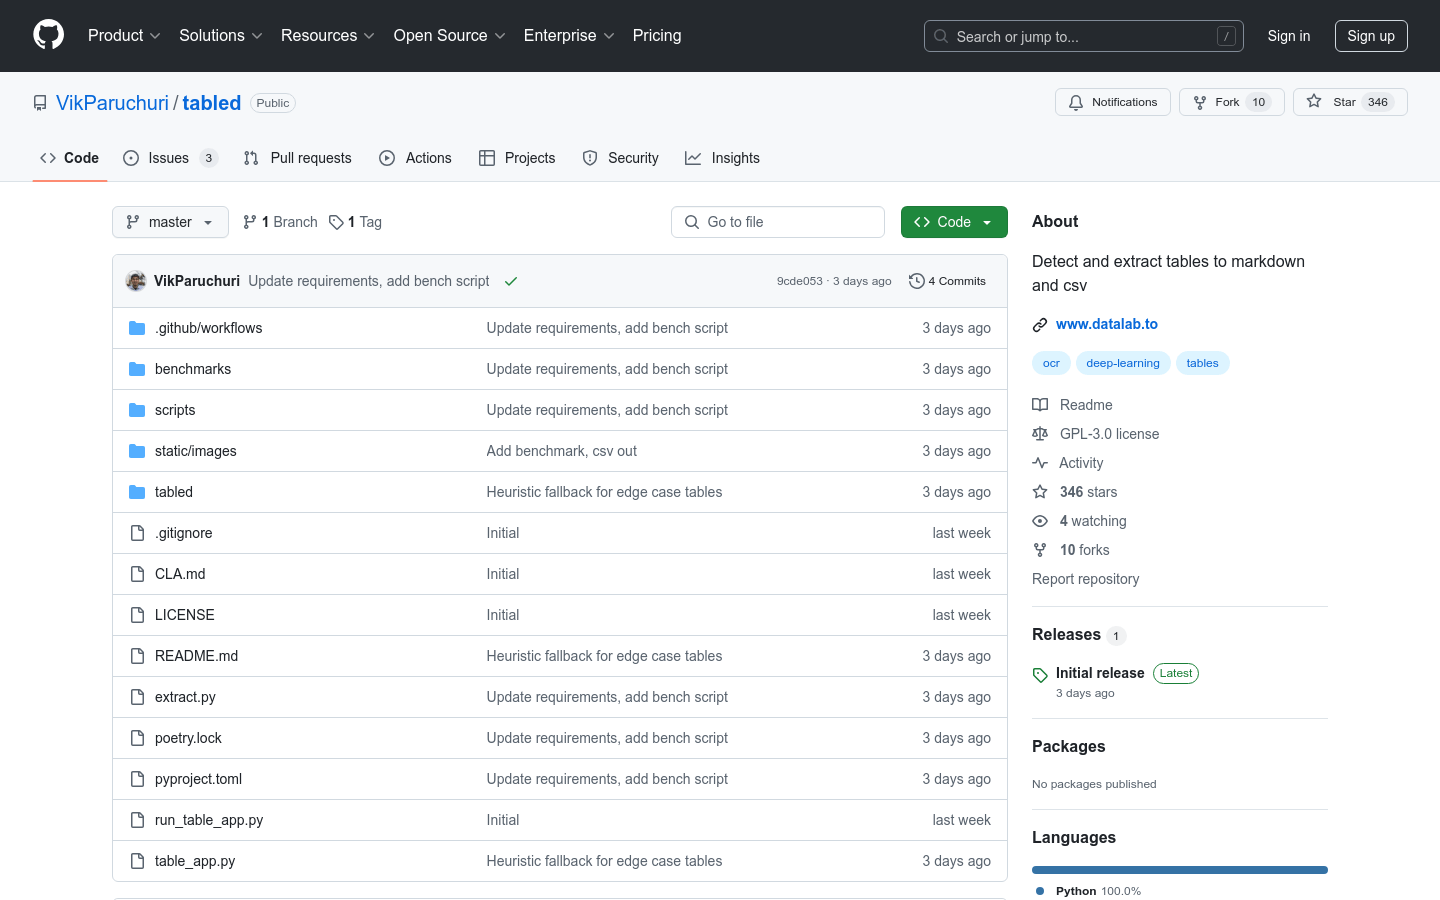The height and width of the screenshot is (900, 1440).
Task: Click the tag icon next to Initial release
Action: point(1040,675)
